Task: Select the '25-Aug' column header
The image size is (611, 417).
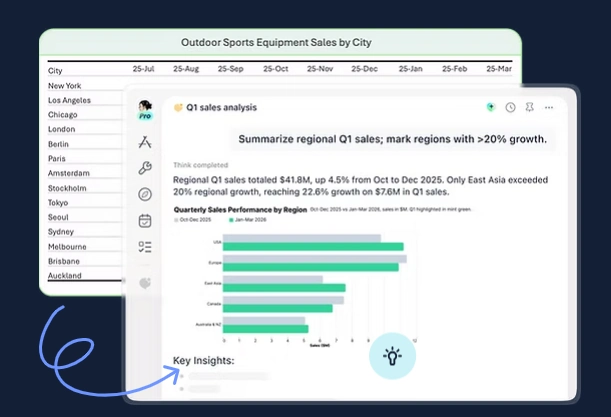Action: (186, 69)
